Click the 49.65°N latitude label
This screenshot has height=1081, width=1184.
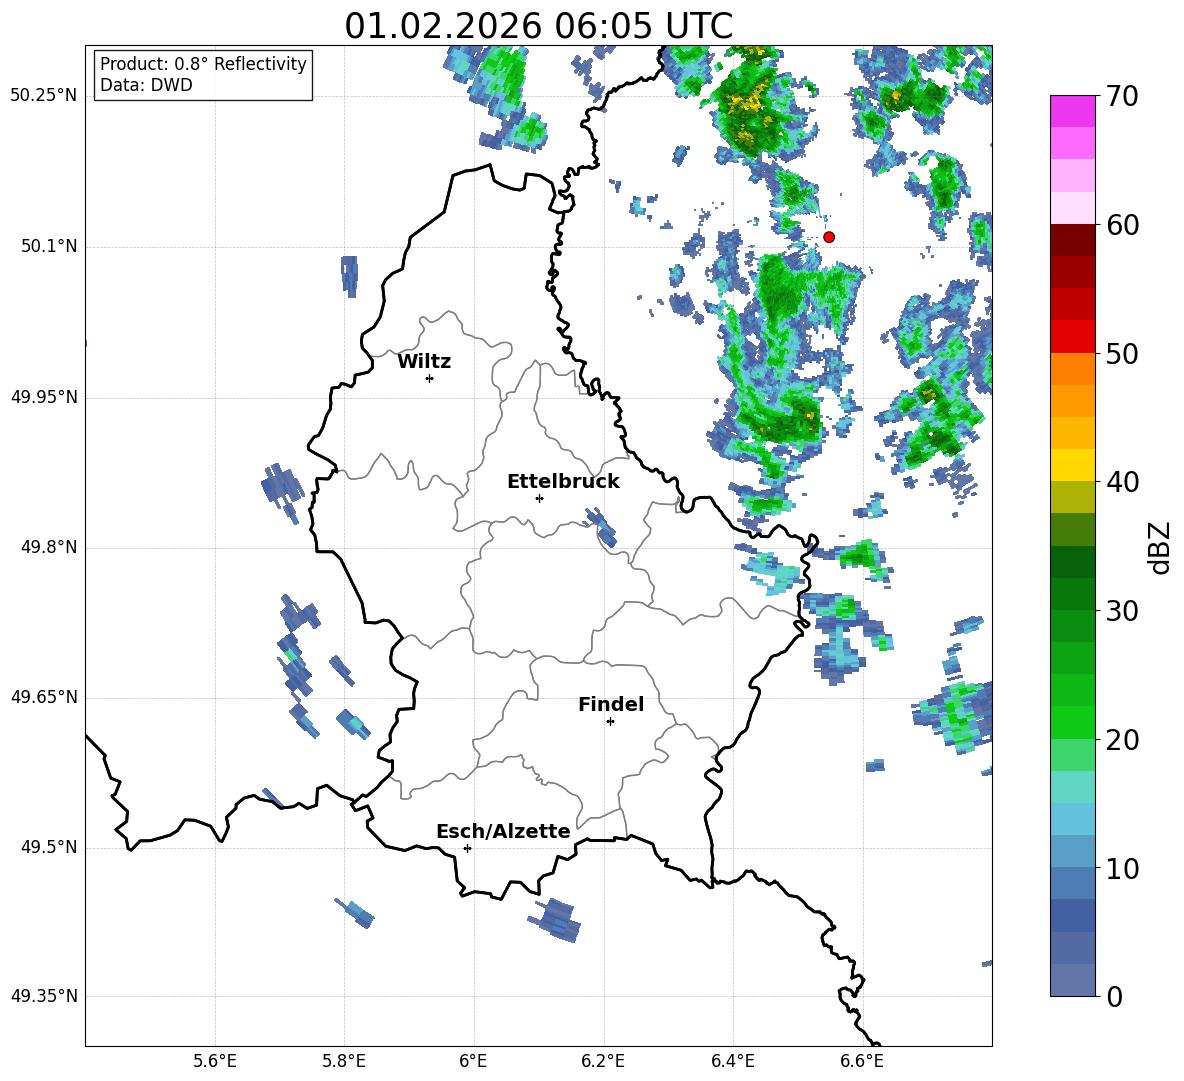[43, 697]
